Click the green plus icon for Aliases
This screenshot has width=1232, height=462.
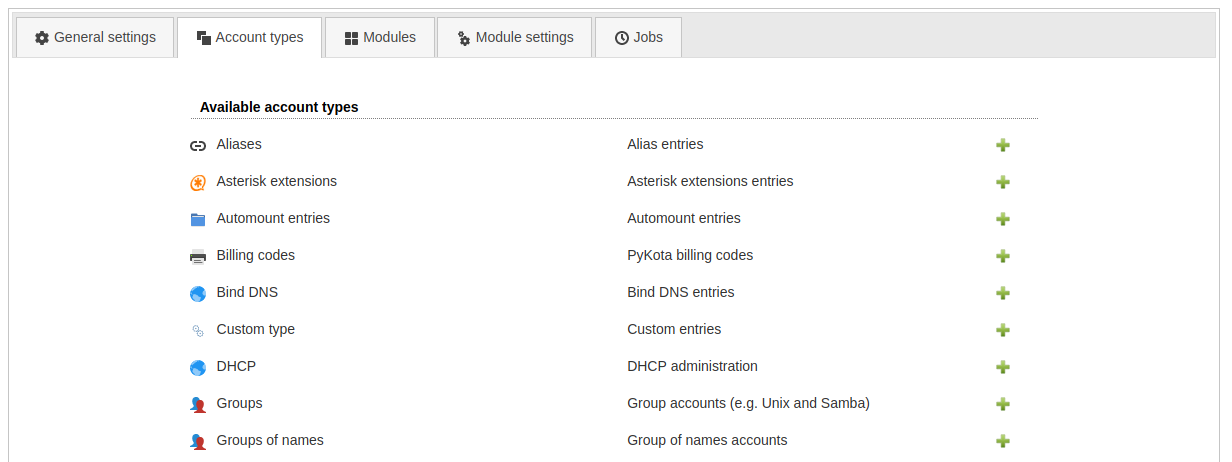(1003, 145)
